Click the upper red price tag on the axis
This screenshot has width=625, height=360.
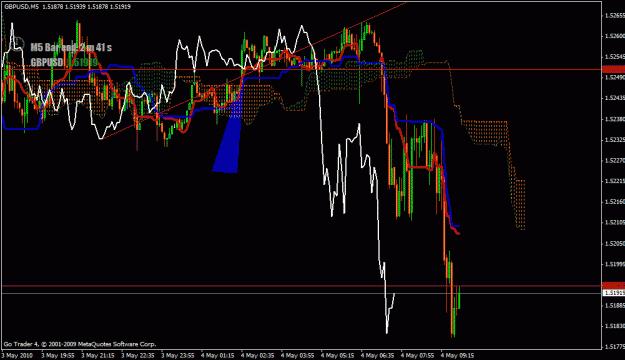[x=613, y=69]
